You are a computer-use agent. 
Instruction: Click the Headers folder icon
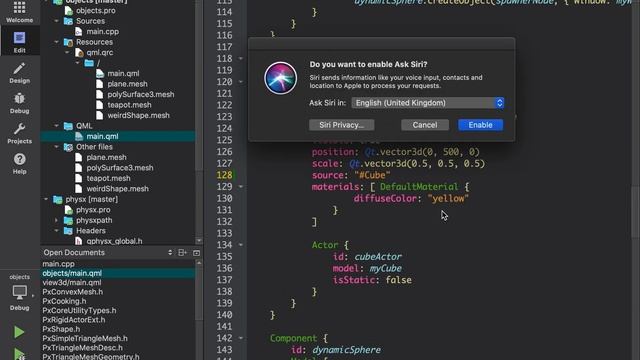[x=68, y=231]
